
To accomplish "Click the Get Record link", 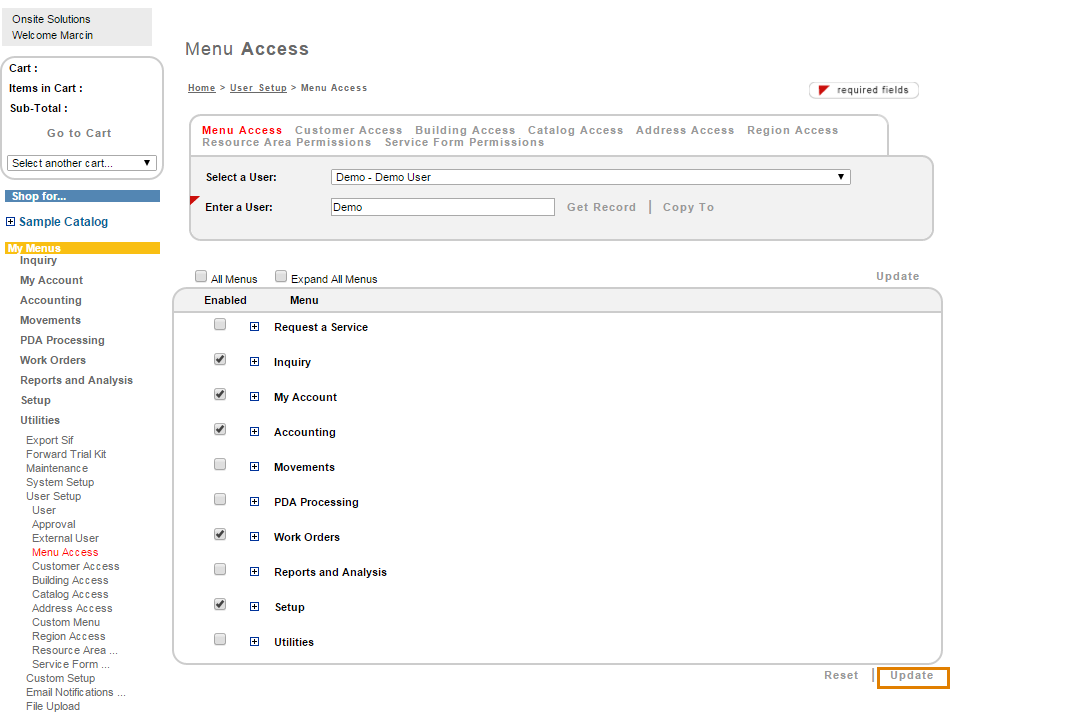I will pyautogui.click(x=601, y=207).
